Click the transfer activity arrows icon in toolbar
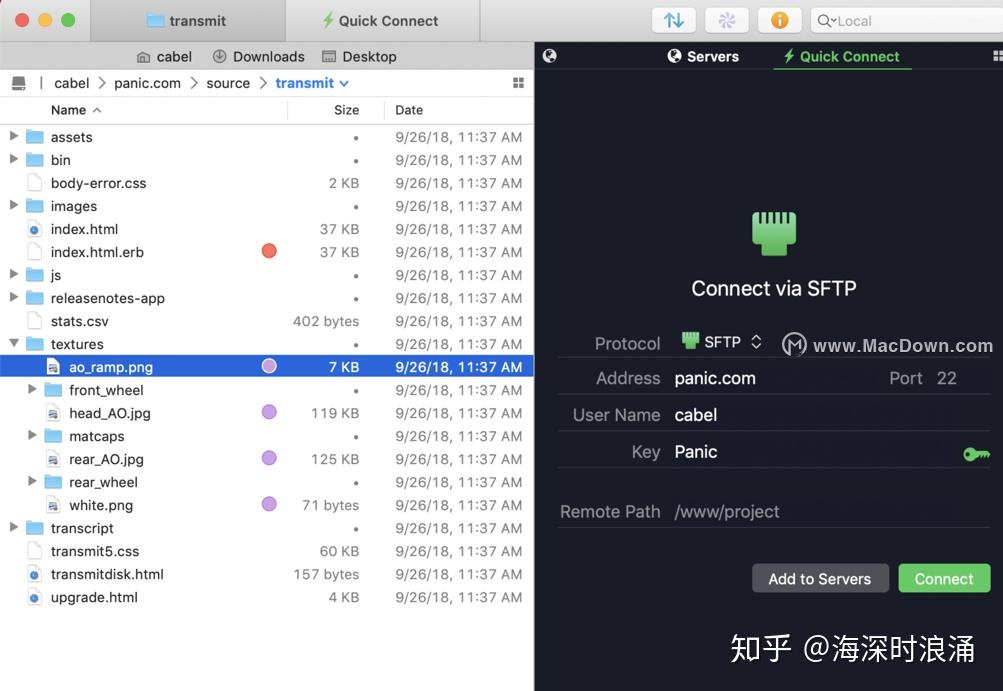1003x691 pixels. [x=674, y=19]
